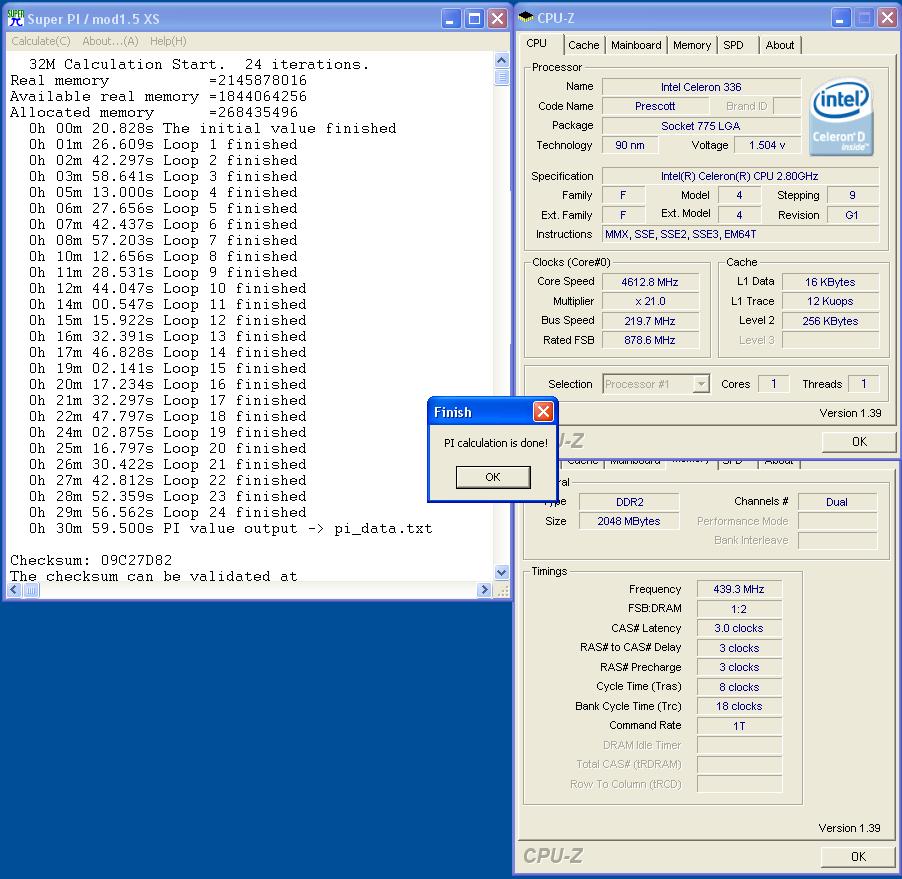Click the Command Rate value '1T'
This screenshot has height=879, width=902.
pos(739,726)
